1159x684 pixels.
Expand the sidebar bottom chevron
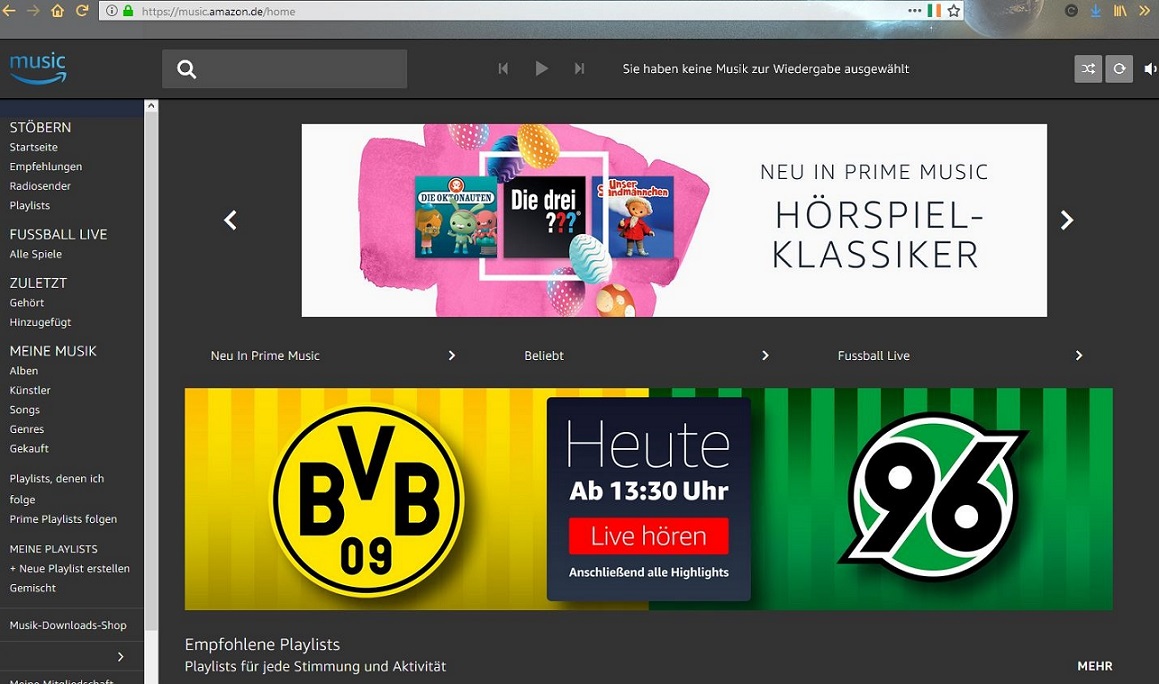pyautogui.click(x=120, y=657)
